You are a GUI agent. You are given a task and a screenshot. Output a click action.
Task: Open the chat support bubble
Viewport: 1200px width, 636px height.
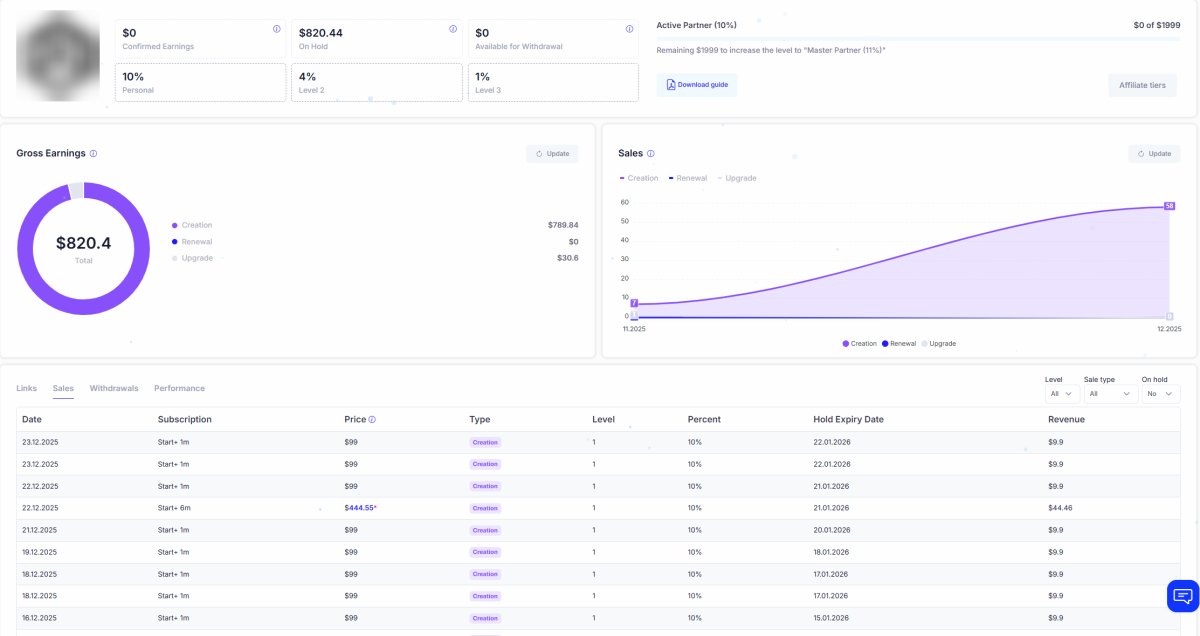click(1182, 595)
